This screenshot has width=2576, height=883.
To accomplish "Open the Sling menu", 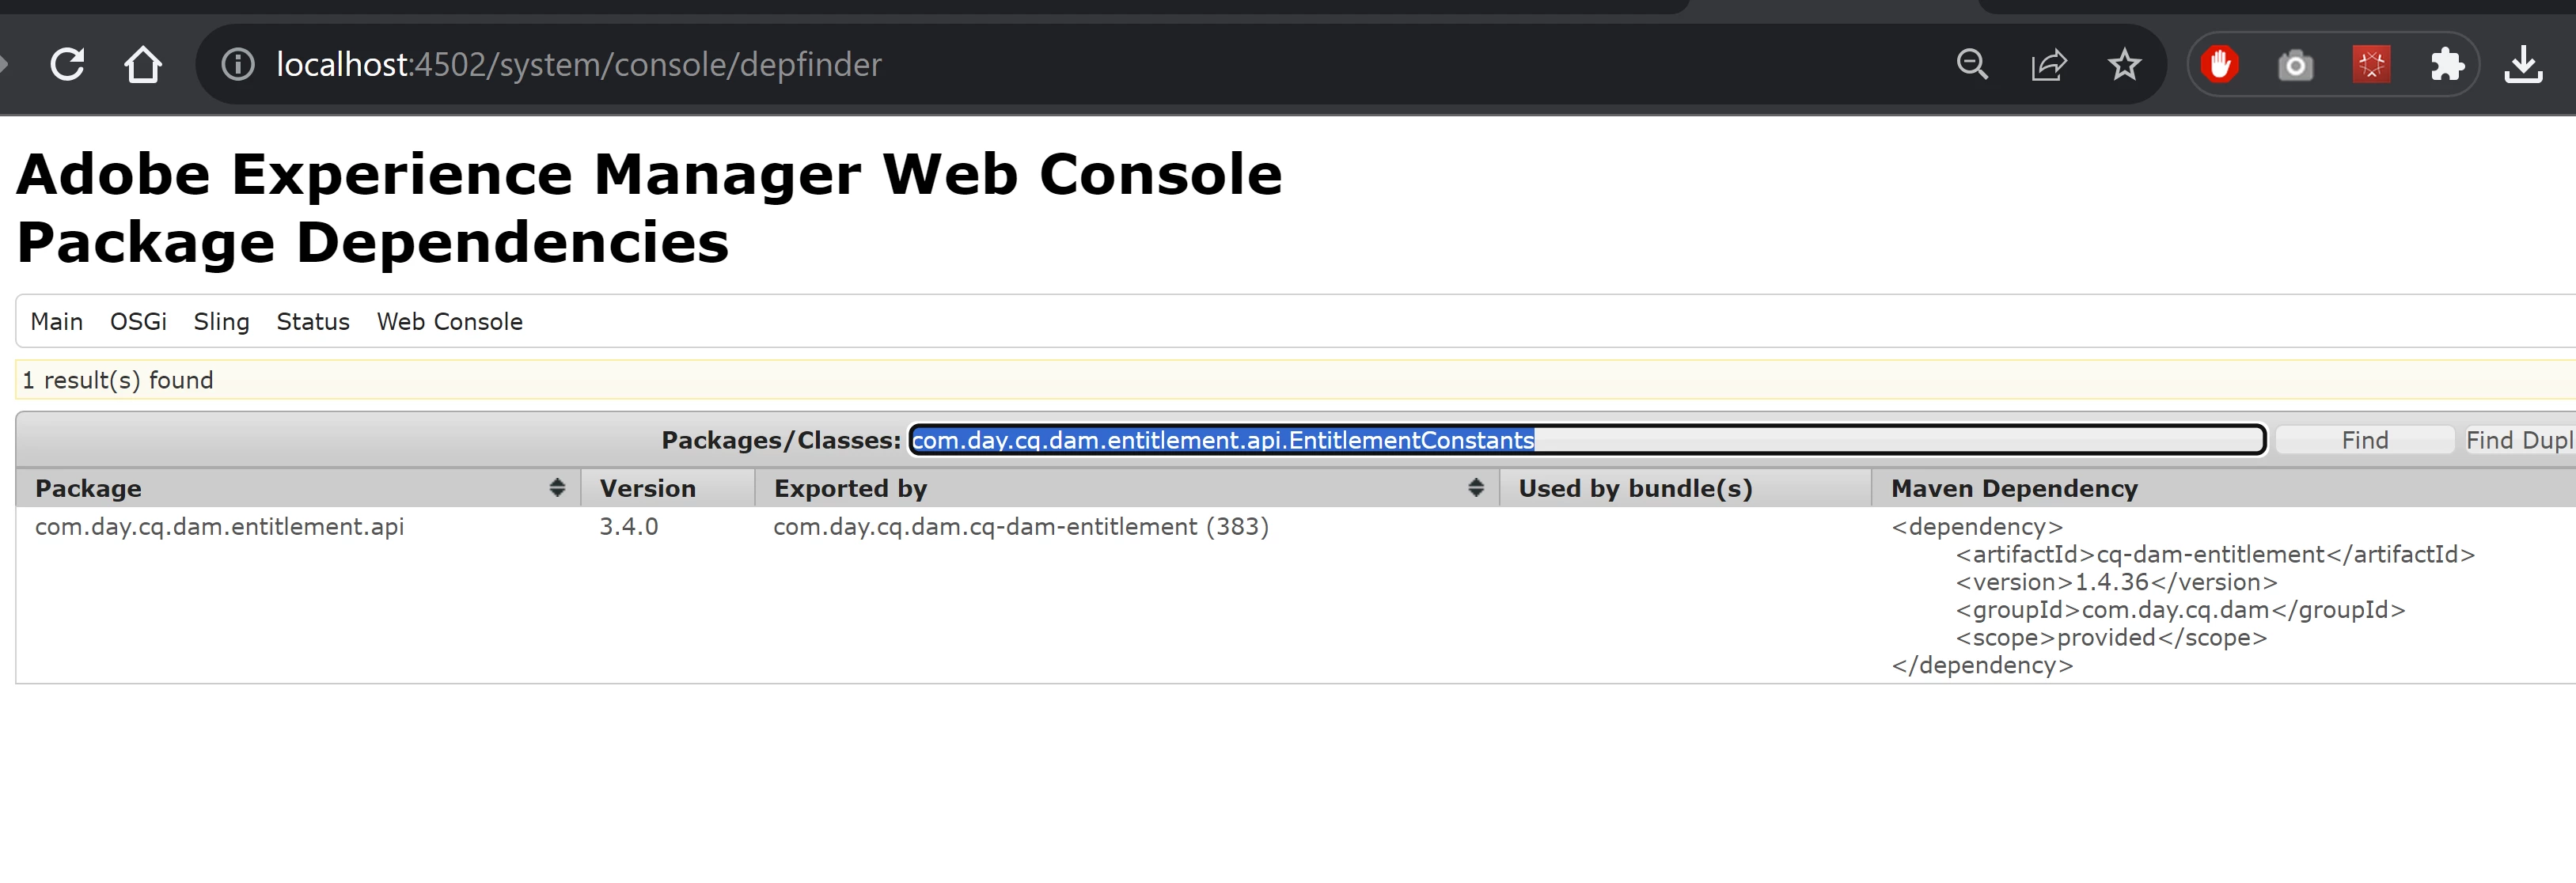I will (x=221, y=322).
